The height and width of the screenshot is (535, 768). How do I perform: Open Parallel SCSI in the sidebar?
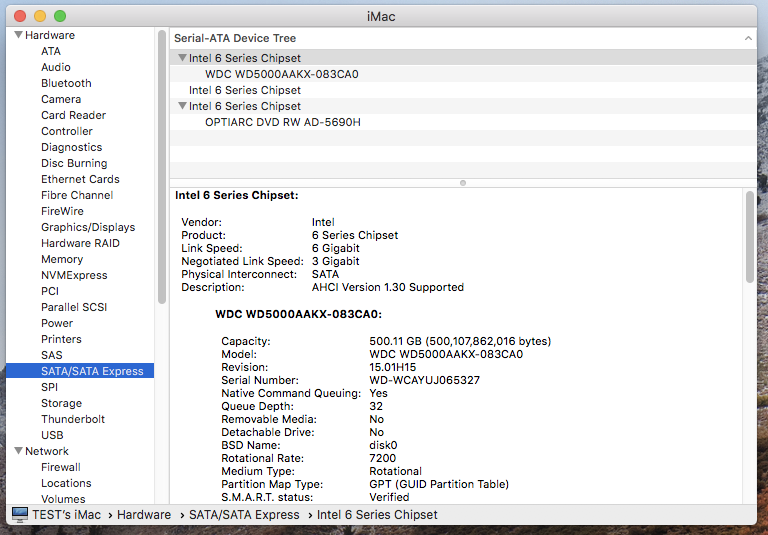[74, 307]
